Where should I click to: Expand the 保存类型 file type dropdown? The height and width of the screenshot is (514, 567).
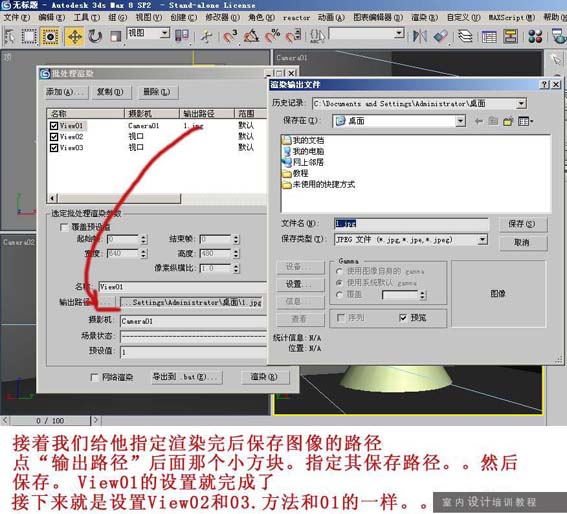click(x=482, y=239)
